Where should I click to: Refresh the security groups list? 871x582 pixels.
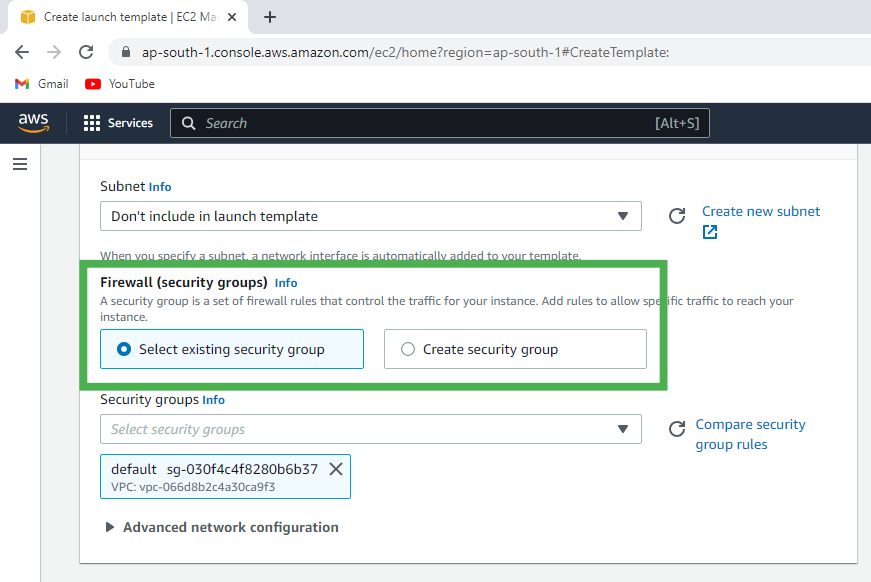[x=677, y=429]
